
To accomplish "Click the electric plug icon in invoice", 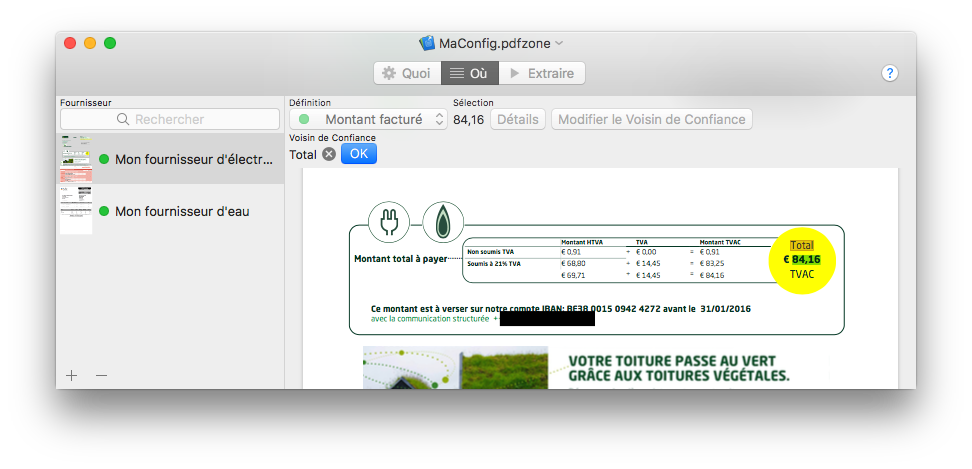I will tap(389, 222).
